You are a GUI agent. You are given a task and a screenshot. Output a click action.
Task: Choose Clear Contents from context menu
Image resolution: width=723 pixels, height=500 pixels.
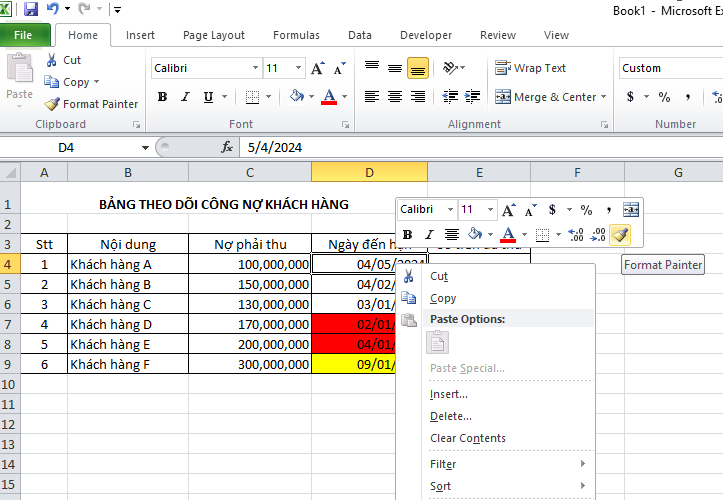tap(496, 438)
